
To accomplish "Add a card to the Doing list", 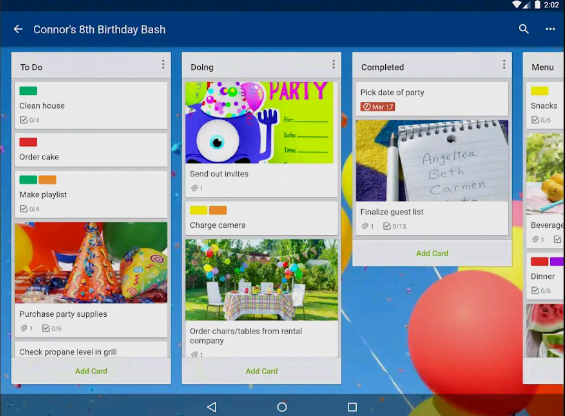I will pyautogui.click(x=262, y=371).
